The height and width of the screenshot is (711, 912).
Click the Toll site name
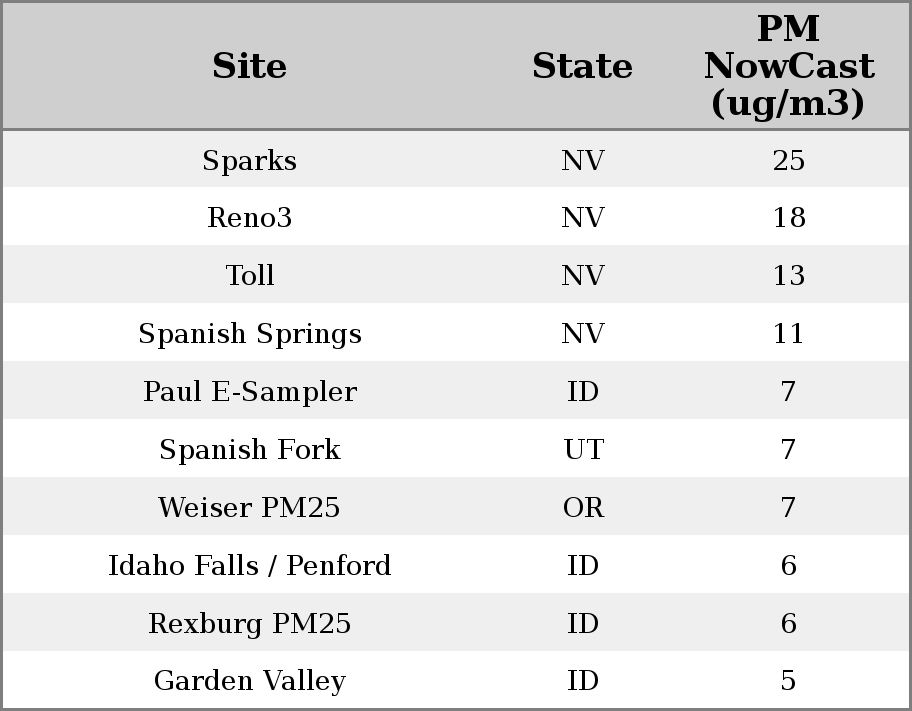click(249, 276)
